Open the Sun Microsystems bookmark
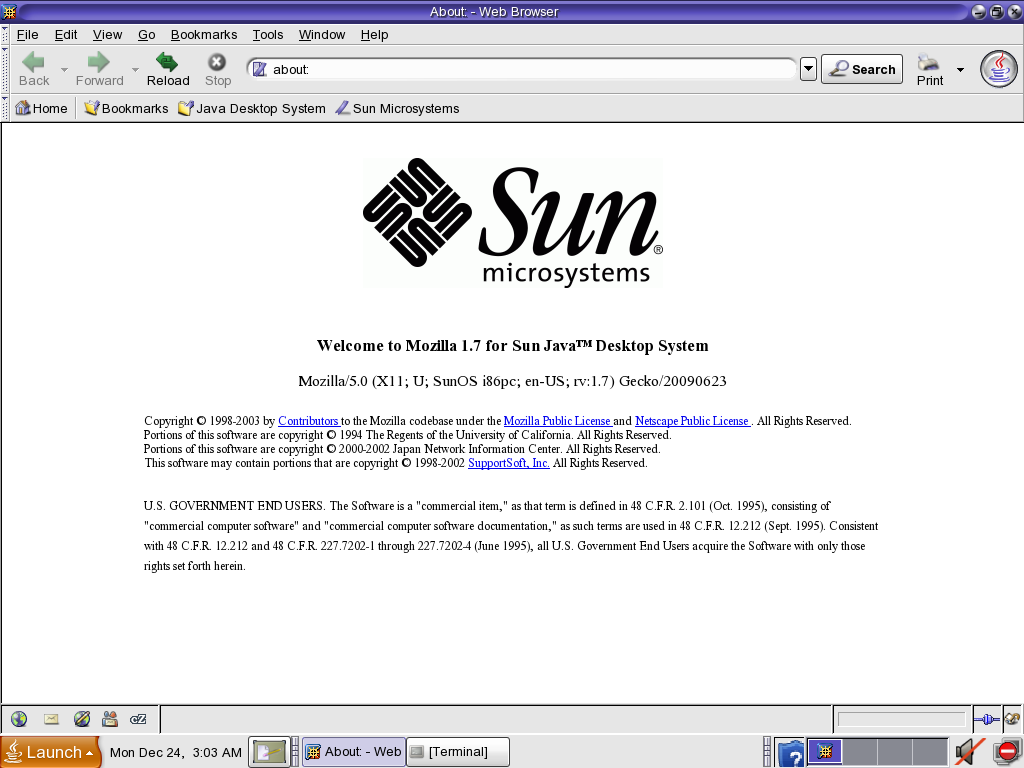The height and width of the screenshot is (768, 1024). [x=397, y=108]
